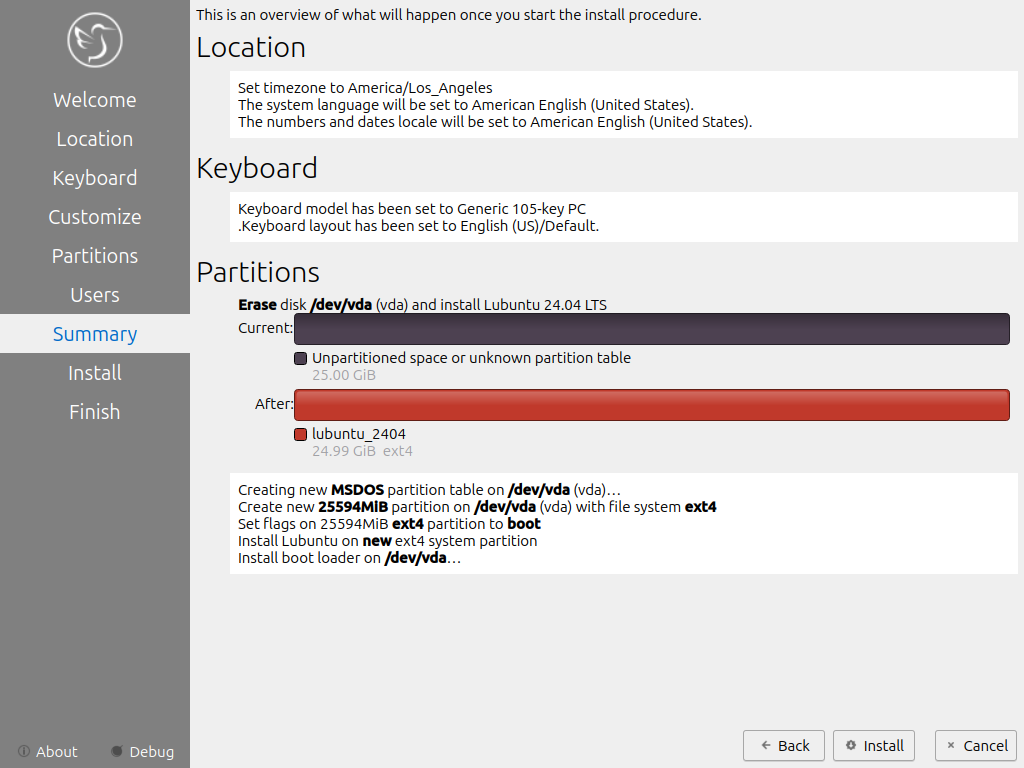
Task: Click the Debug bug icon
Action: pos(117,751)
